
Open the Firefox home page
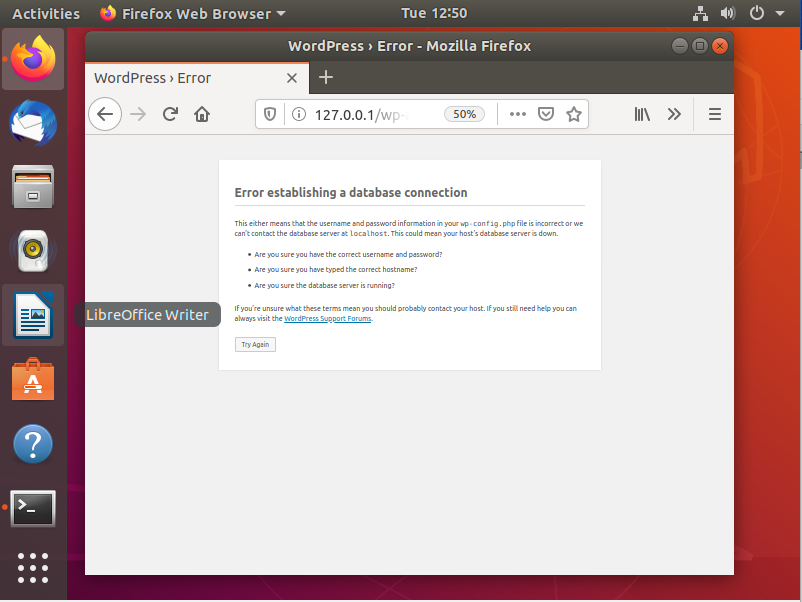[x=202, y=114]
